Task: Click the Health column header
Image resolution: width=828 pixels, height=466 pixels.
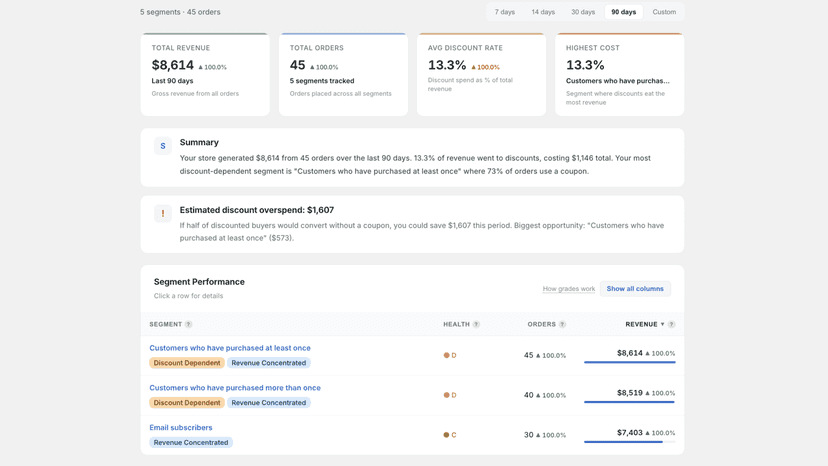Action: [456, 324]
